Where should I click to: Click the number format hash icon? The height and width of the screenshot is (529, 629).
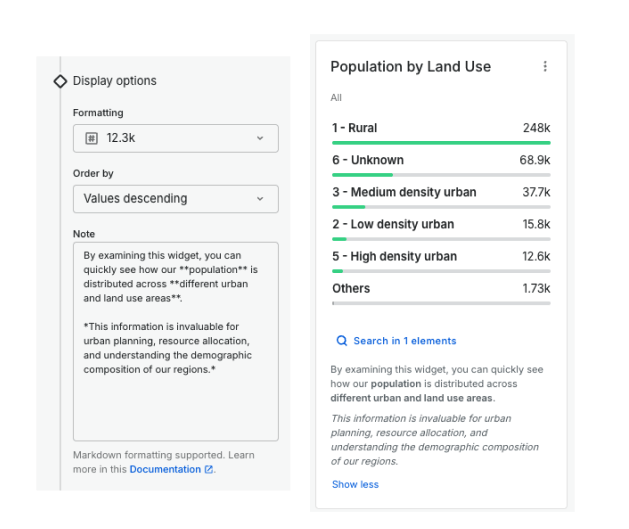pos(91,138)
